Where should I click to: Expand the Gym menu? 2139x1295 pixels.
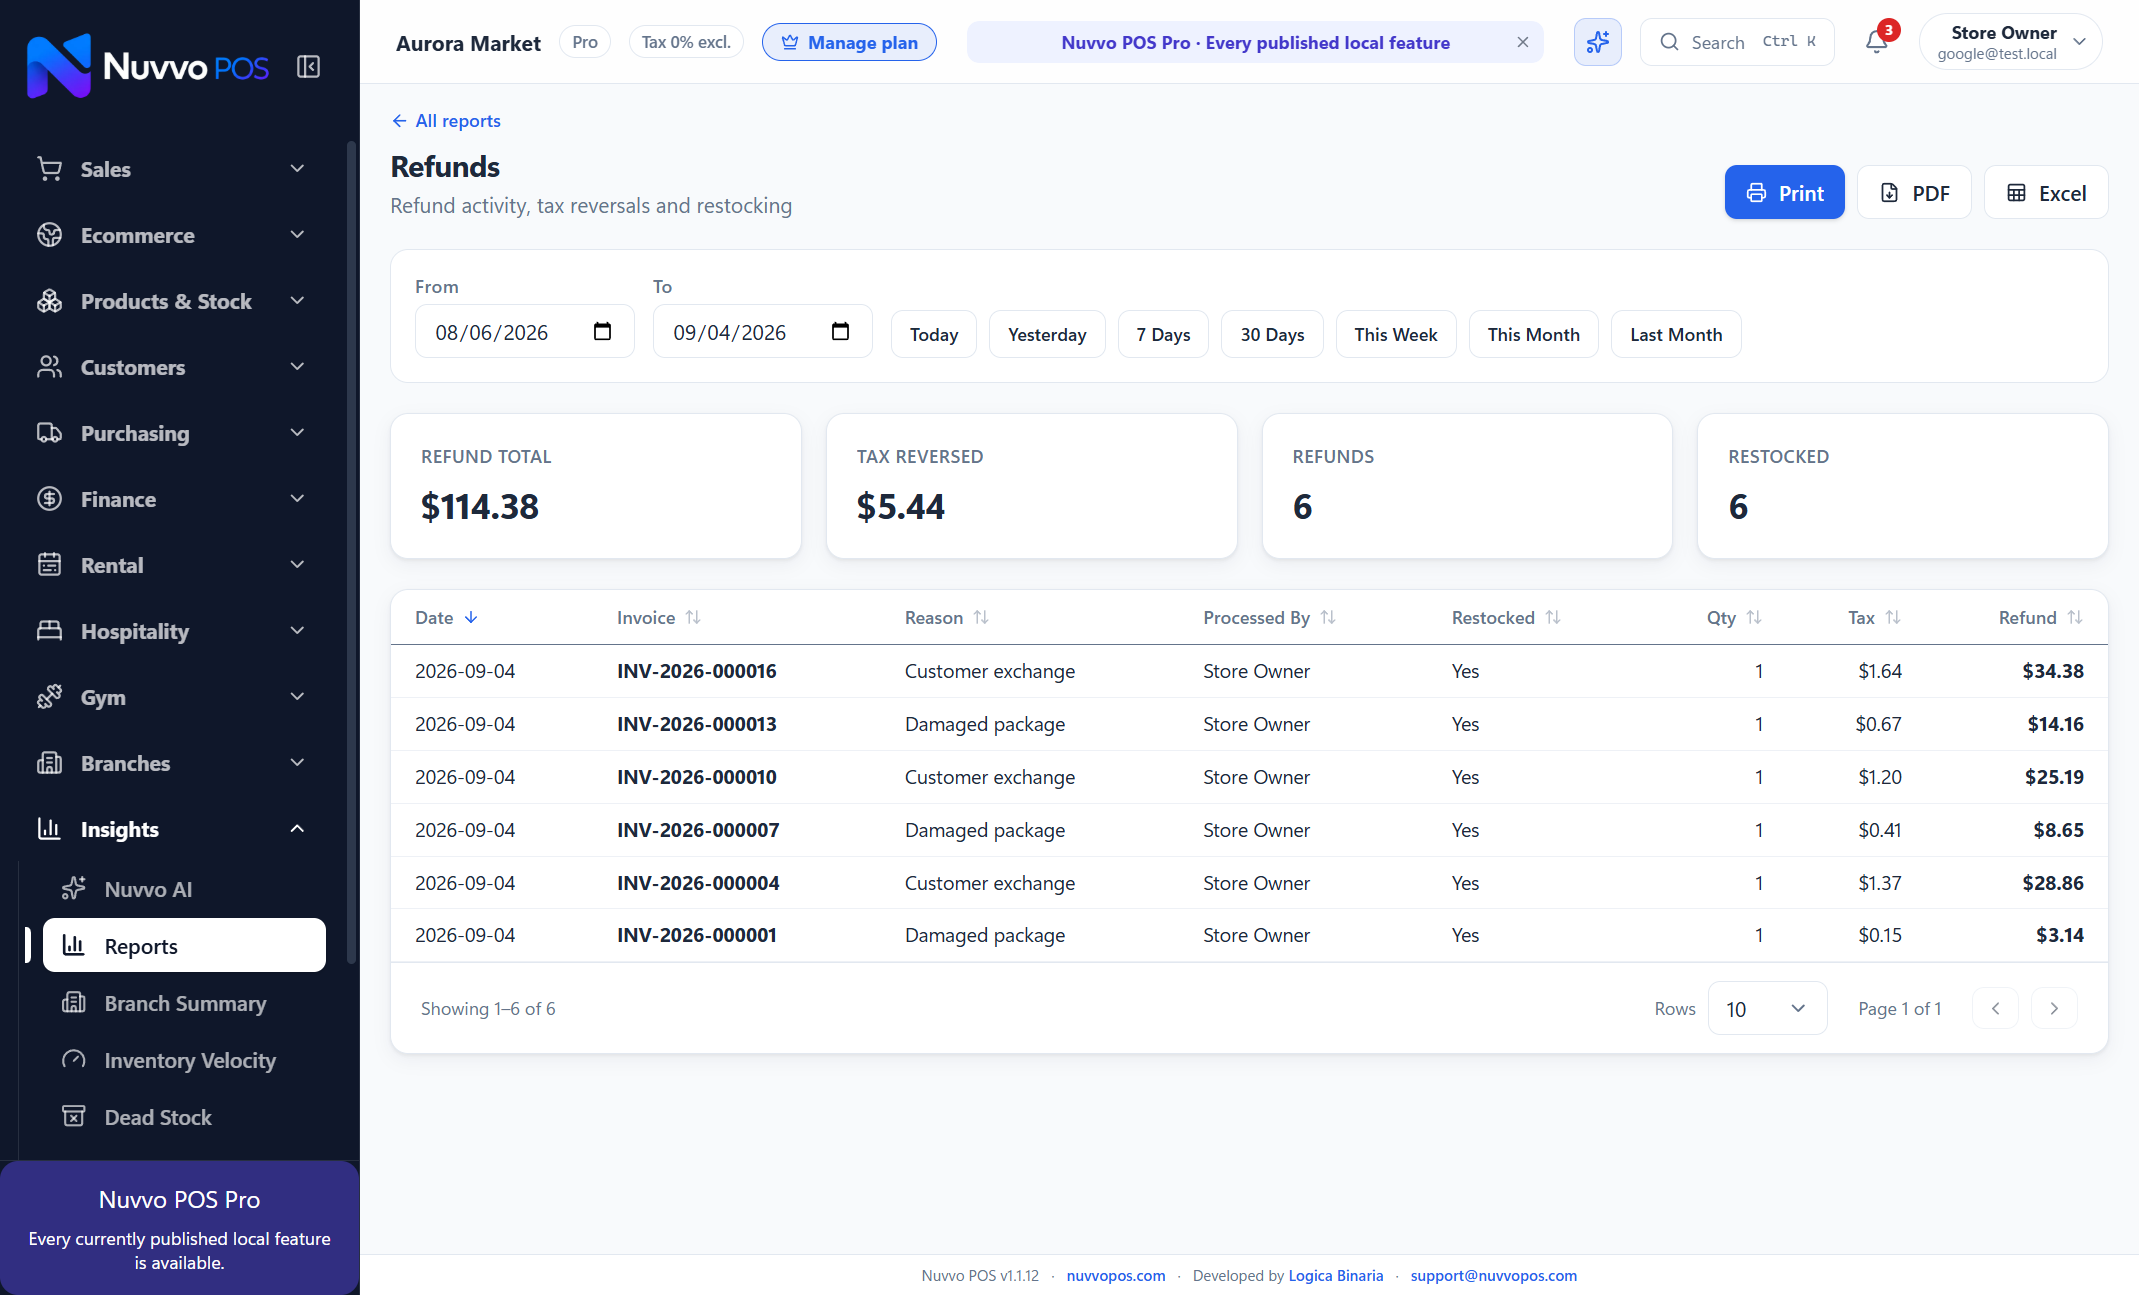pyautogui.click(x=170, y=697)
